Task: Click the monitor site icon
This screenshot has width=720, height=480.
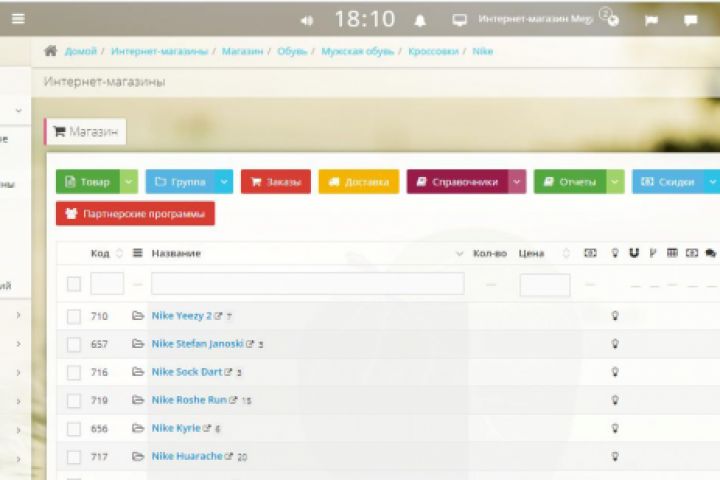Action: (459, 20)
